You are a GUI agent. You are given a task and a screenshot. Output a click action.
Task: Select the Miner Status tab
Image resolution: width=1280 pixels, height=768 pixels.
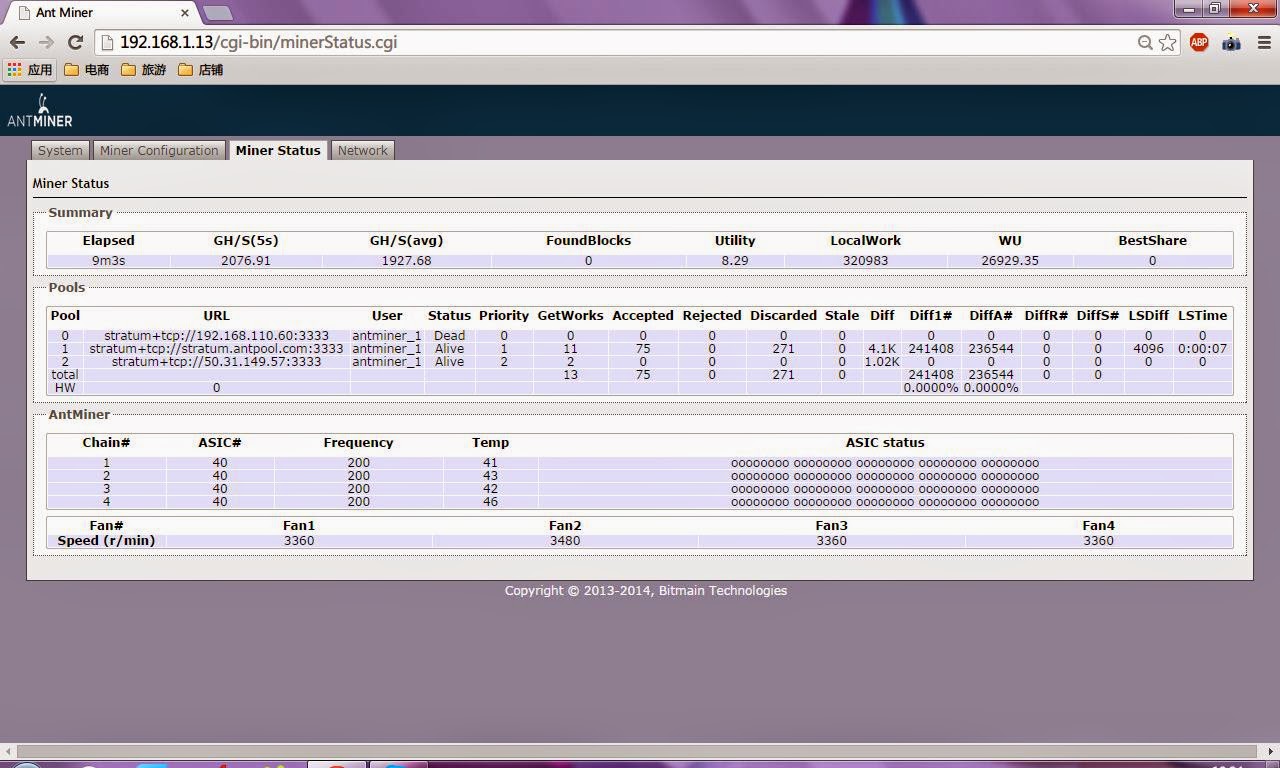(278, 150)
